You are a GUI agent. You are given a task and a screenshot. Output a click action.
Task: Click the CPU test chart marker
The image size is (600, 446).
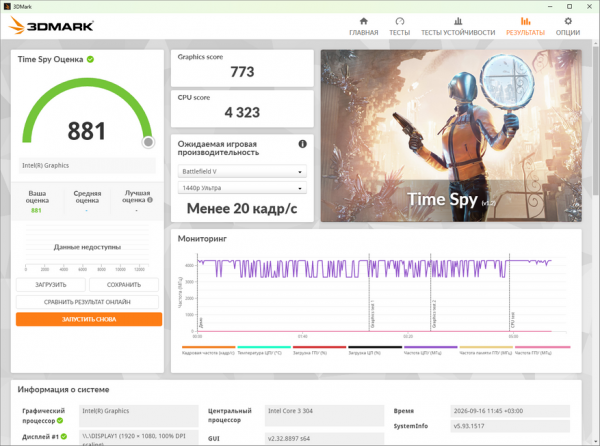tap(512, 320)
